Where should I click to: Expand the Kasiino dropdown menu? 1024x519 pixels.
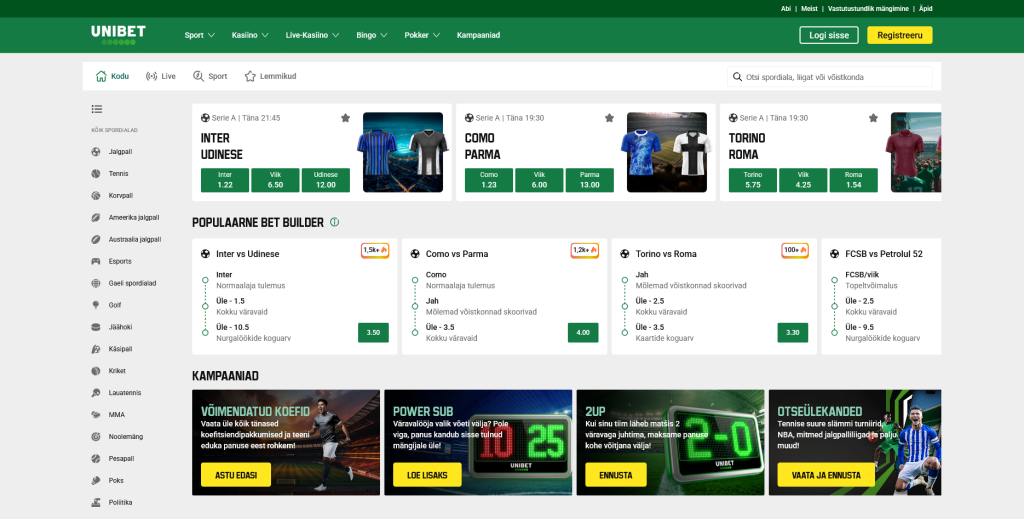point(250,35)
